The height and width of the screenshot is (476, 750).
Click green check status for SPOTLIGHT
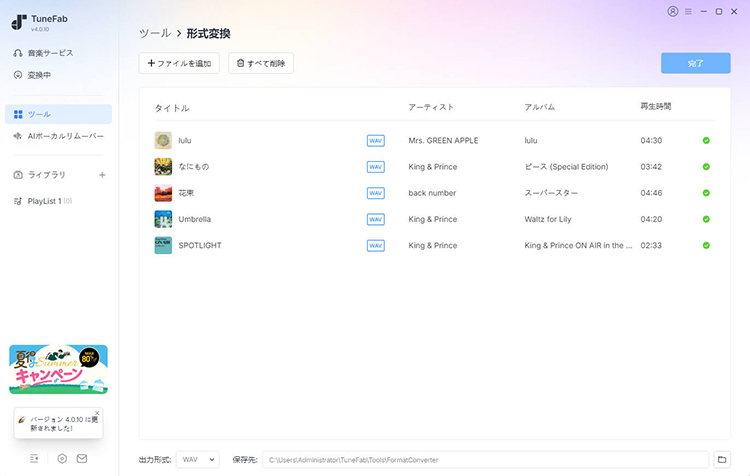(706, 245)
